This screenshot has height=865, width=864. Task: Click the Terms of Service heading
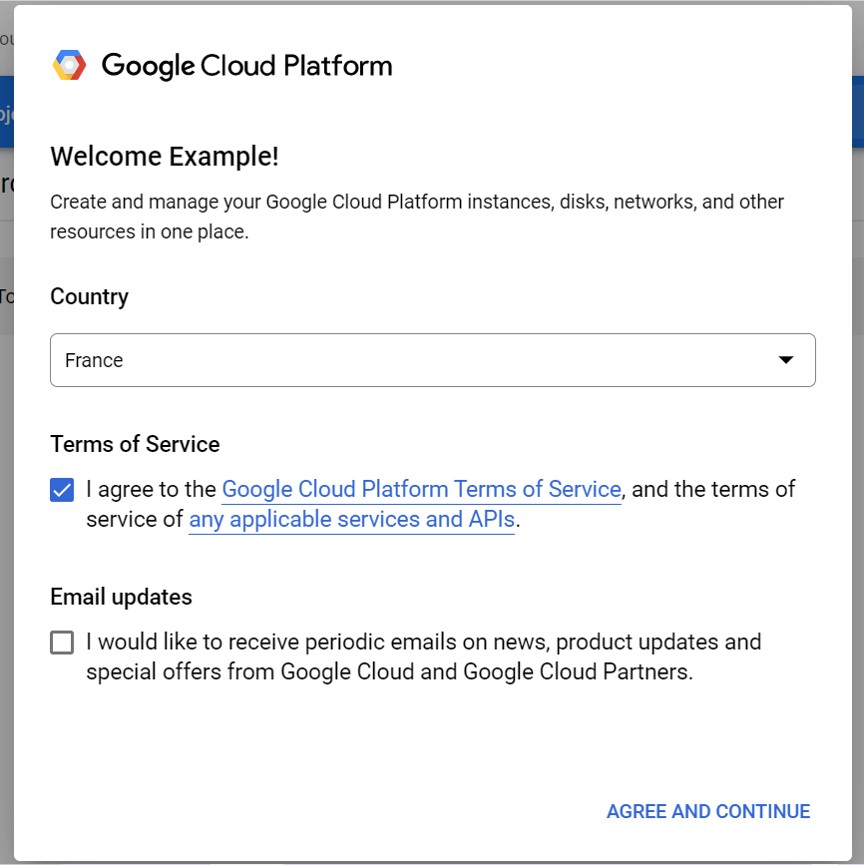135,444
